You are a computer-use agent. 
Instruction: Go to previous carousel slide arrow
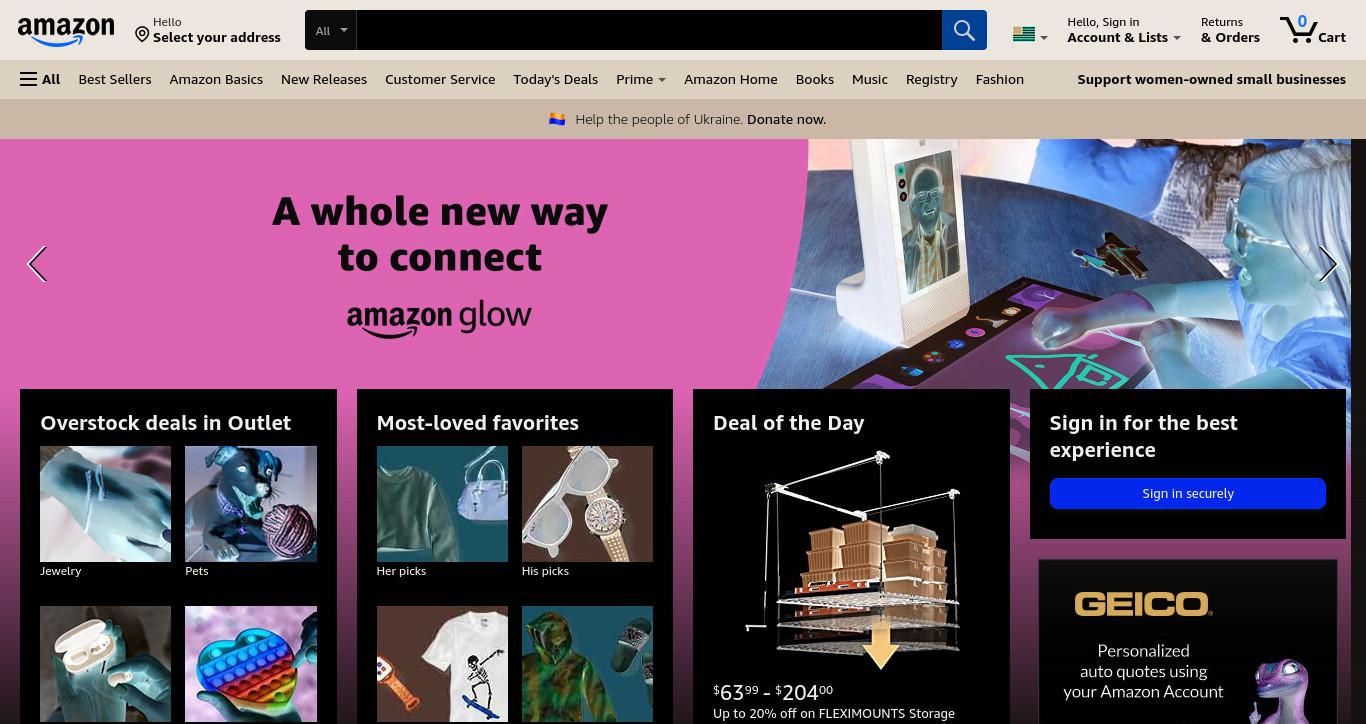coord(37,264)
